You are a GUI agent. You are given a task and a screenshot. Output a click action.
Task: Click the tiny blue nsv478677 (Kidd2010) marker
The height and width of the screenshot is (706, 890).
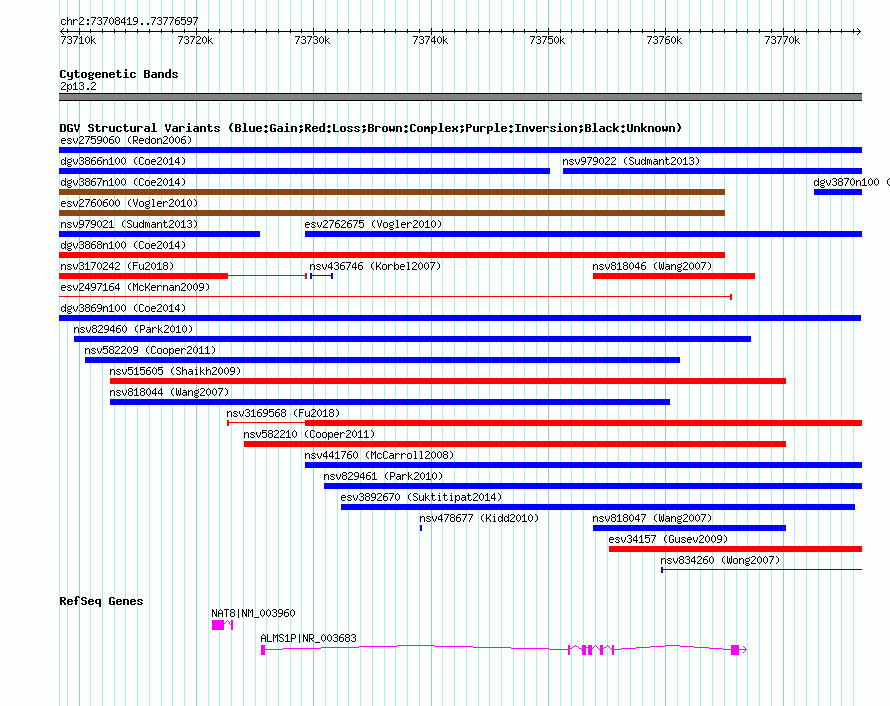pyautogui.click(x=421, y=528)
